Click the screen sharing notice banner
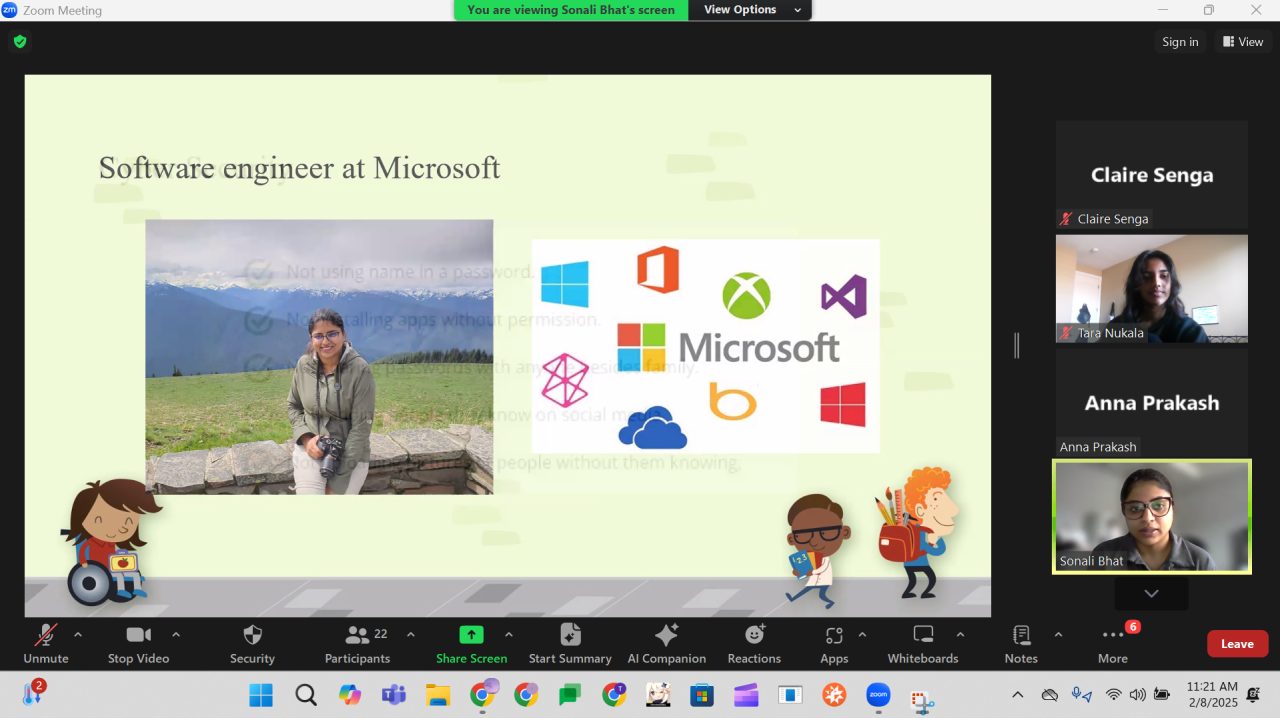The image size is (1280, 718). click(571, 10)
